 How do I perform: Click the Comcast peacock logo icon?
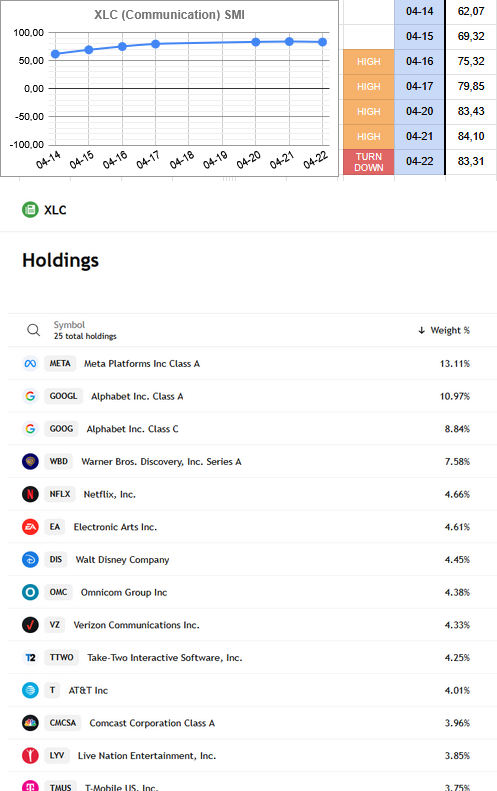(30, 723)
